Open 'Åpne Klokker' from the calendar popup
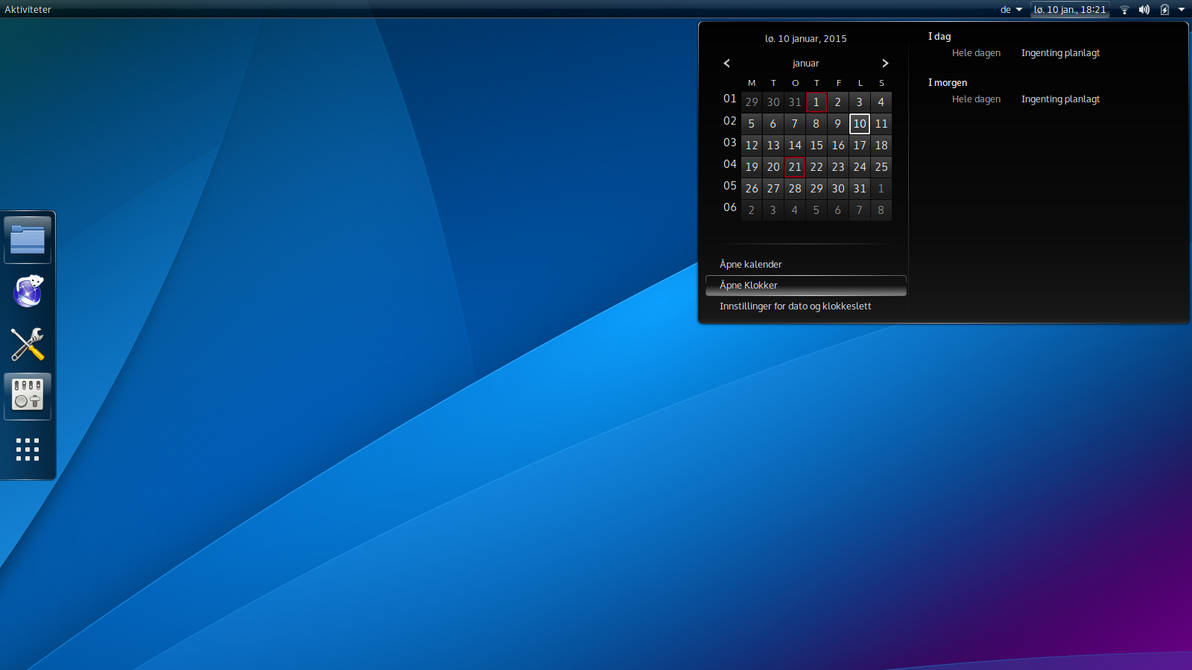This screenshot has width=1192, height=670. (747, 285)
